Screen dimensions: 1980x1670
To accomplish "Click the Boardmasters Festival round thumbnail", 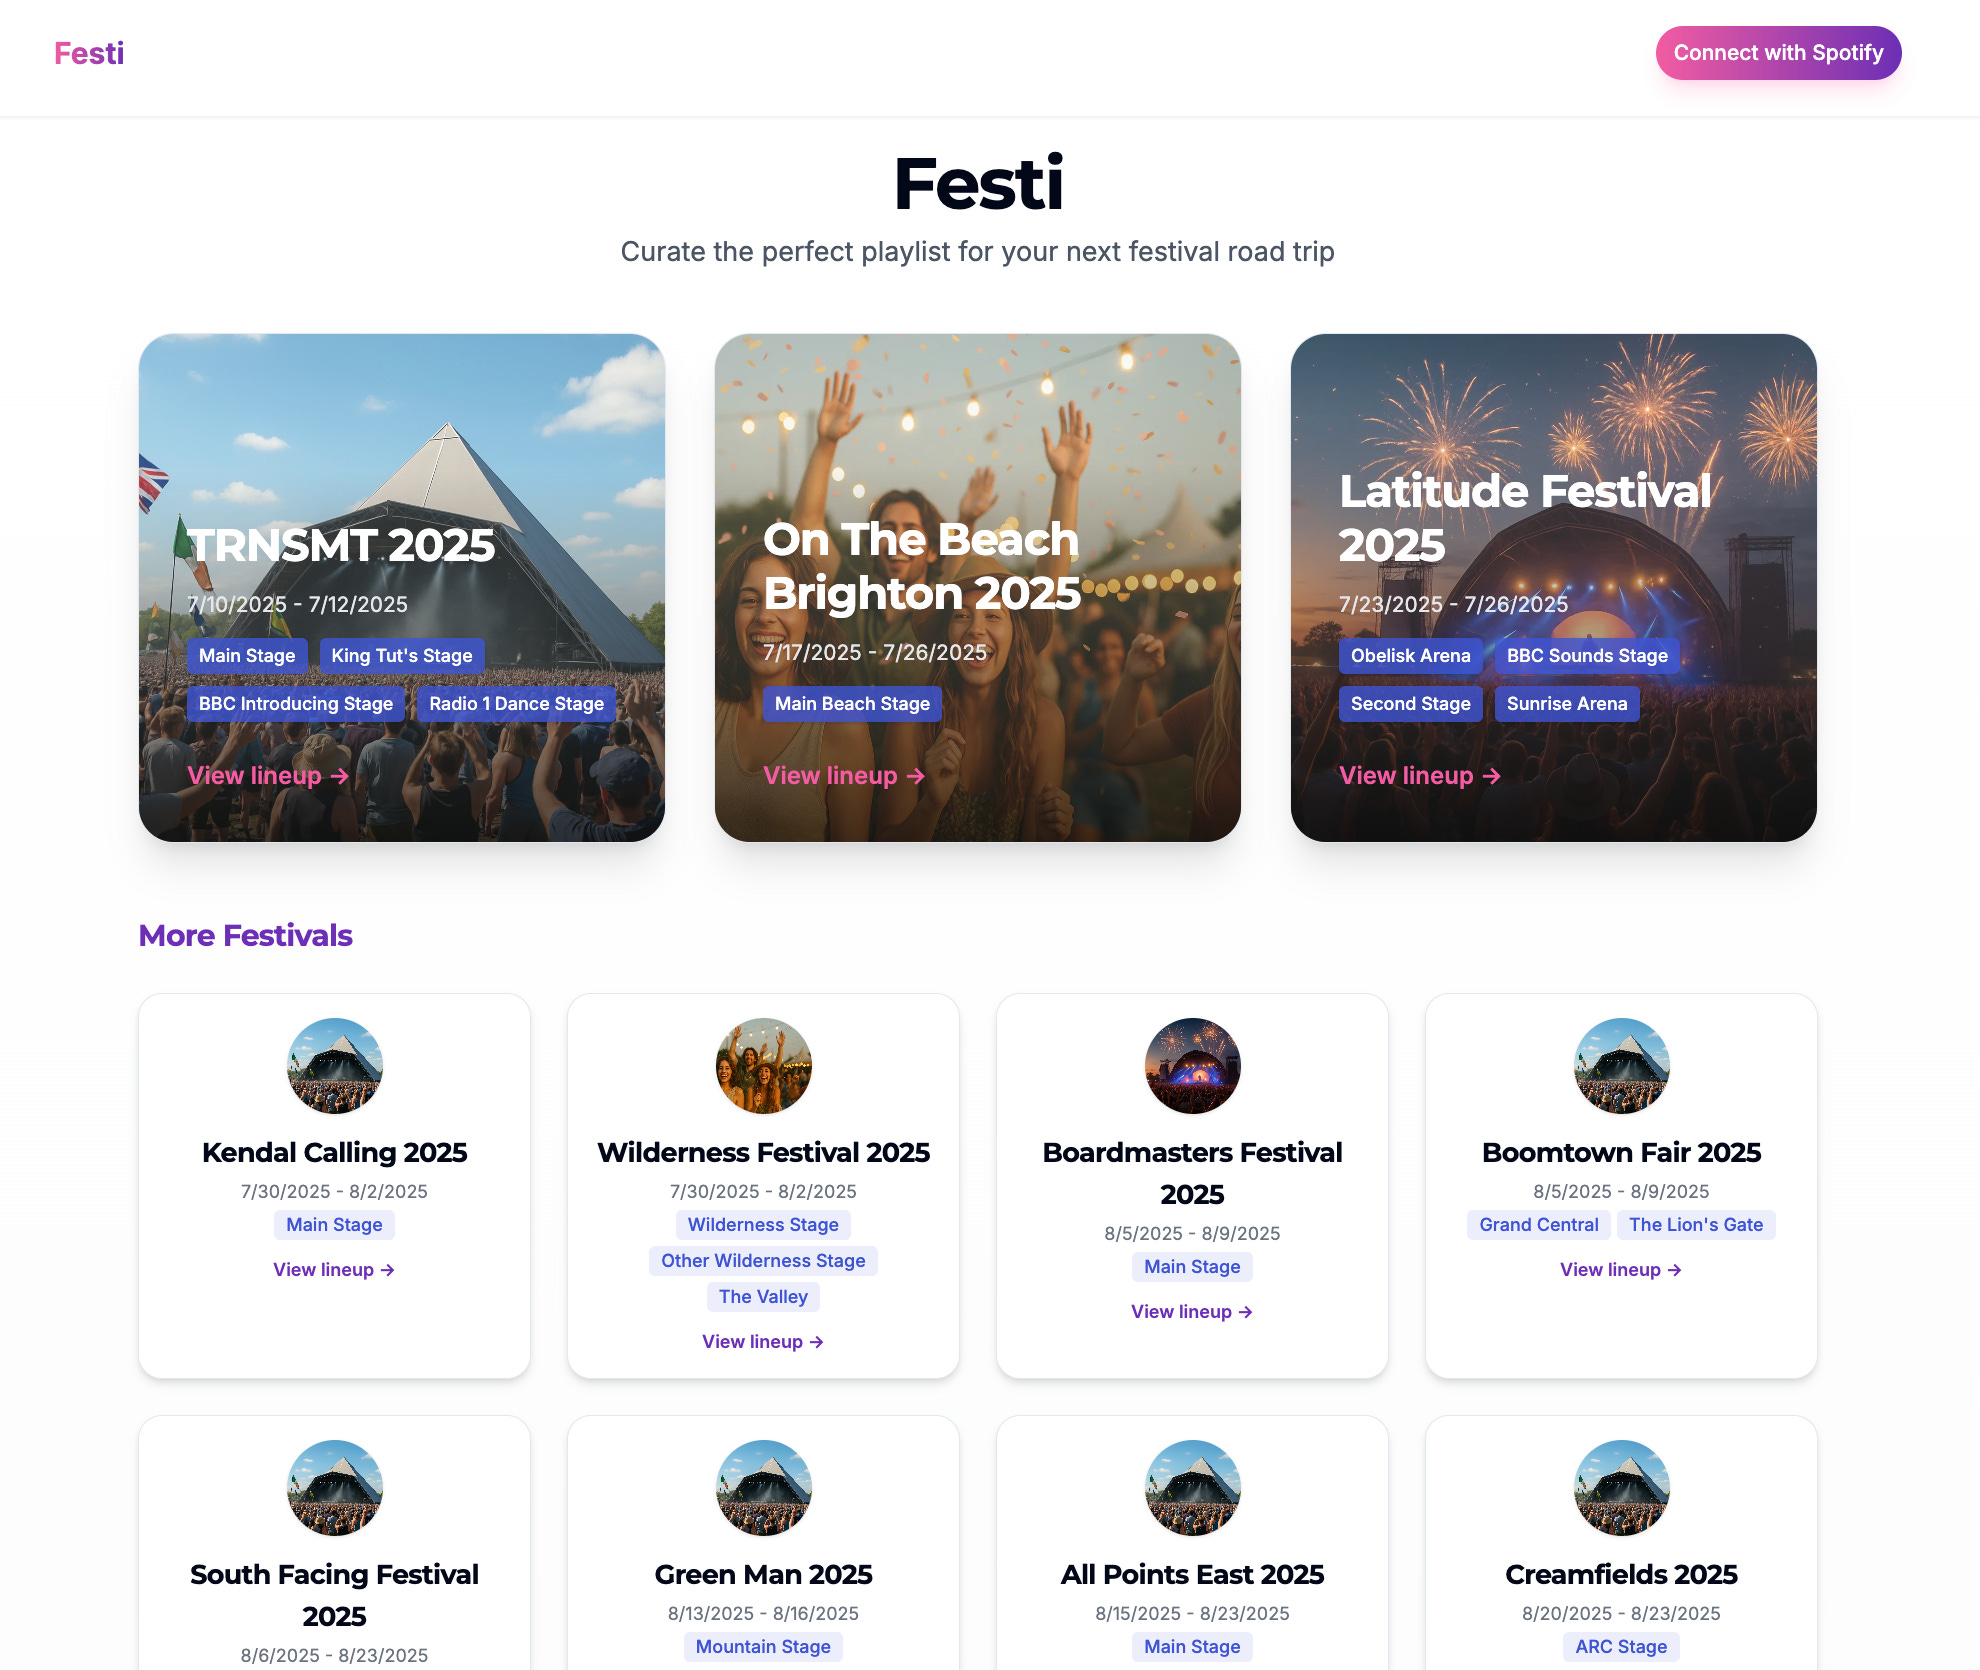I will pos(1193,1066).
